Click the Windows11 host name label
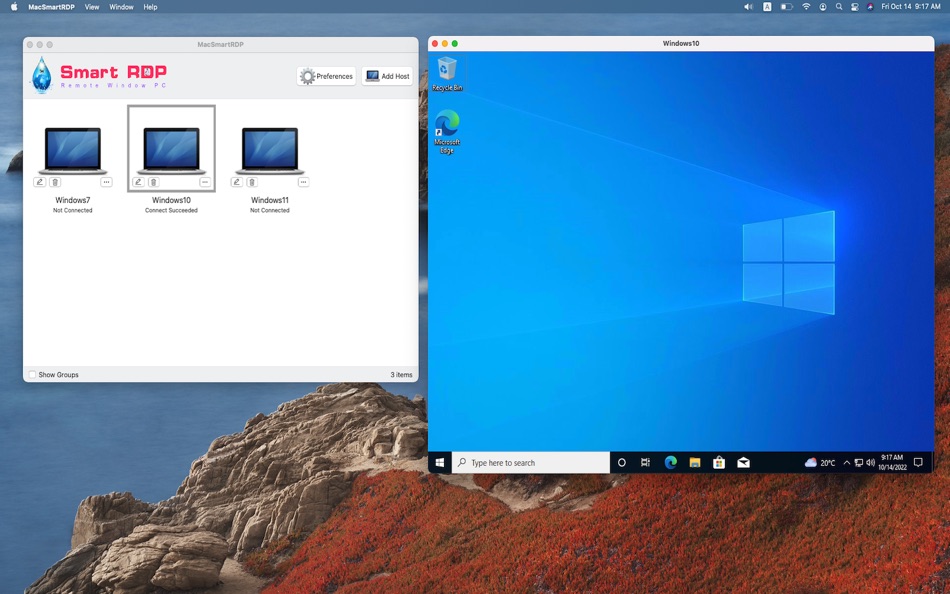950x594 pixels. 270,200
